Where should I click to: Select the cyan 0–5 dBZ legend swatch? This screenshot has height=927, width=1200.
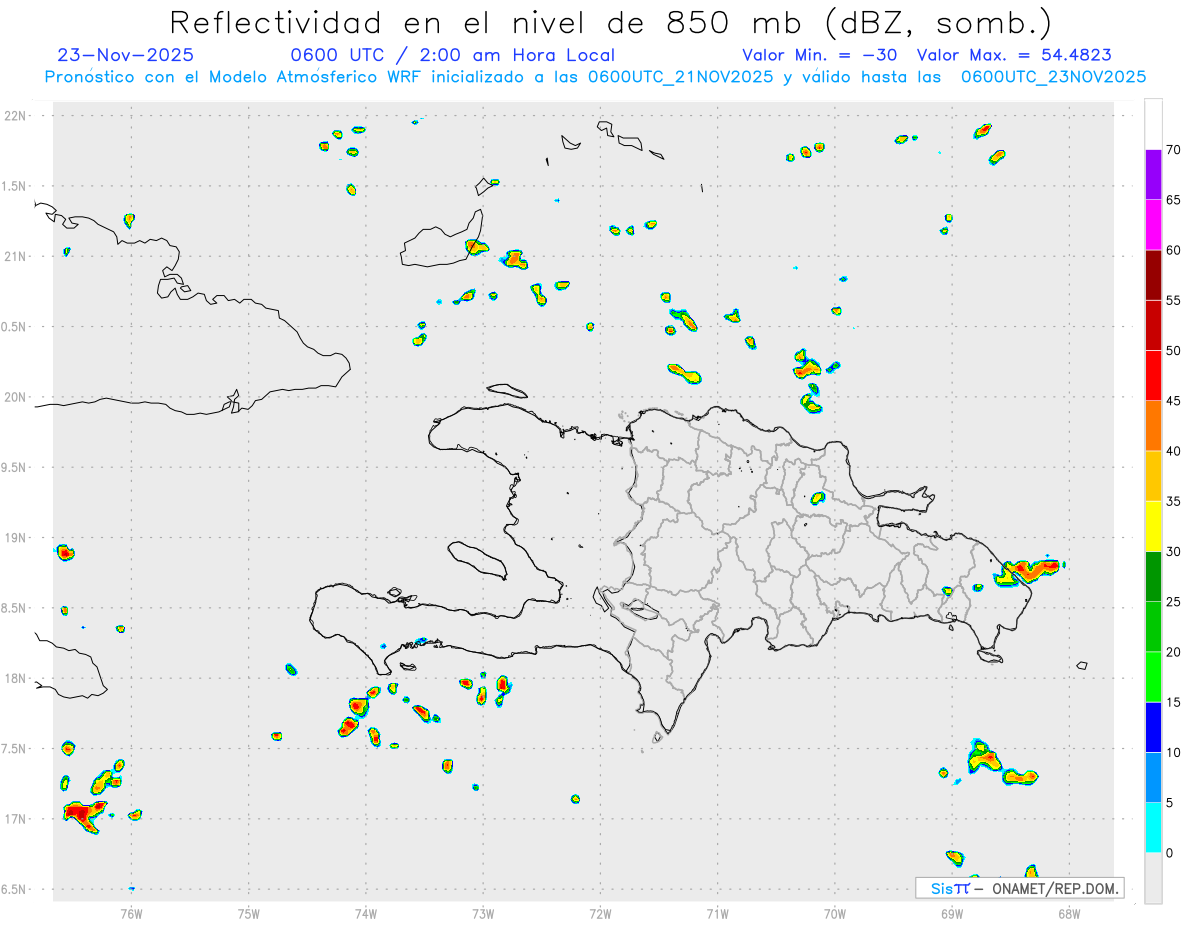[x=1153, y=828]
